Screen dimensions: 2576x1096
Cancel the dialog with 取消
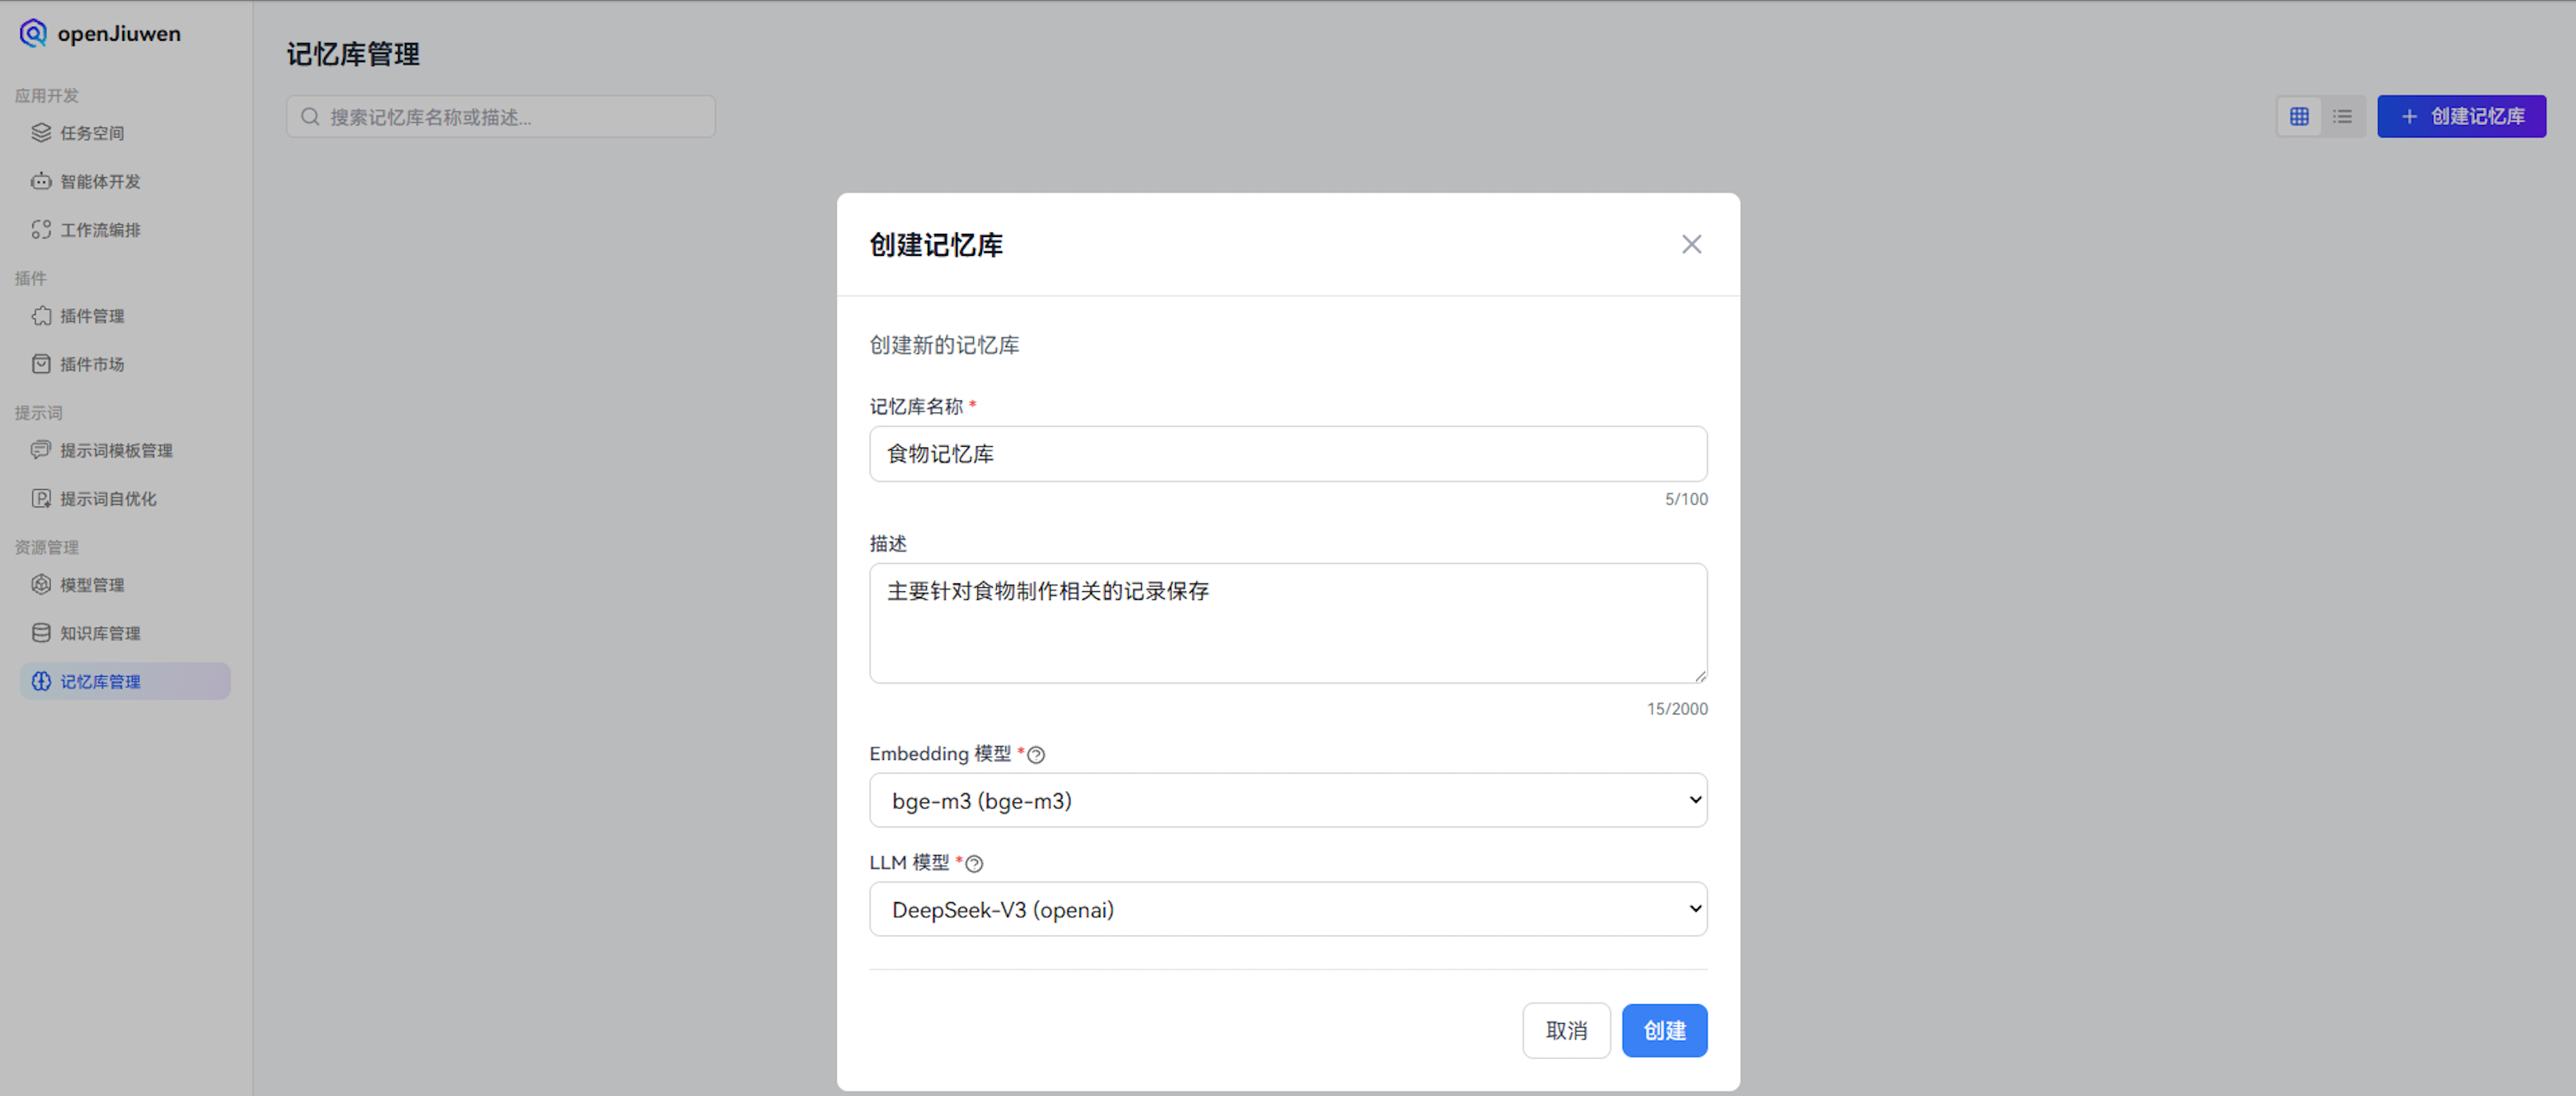click(x=1566, y=1030)
